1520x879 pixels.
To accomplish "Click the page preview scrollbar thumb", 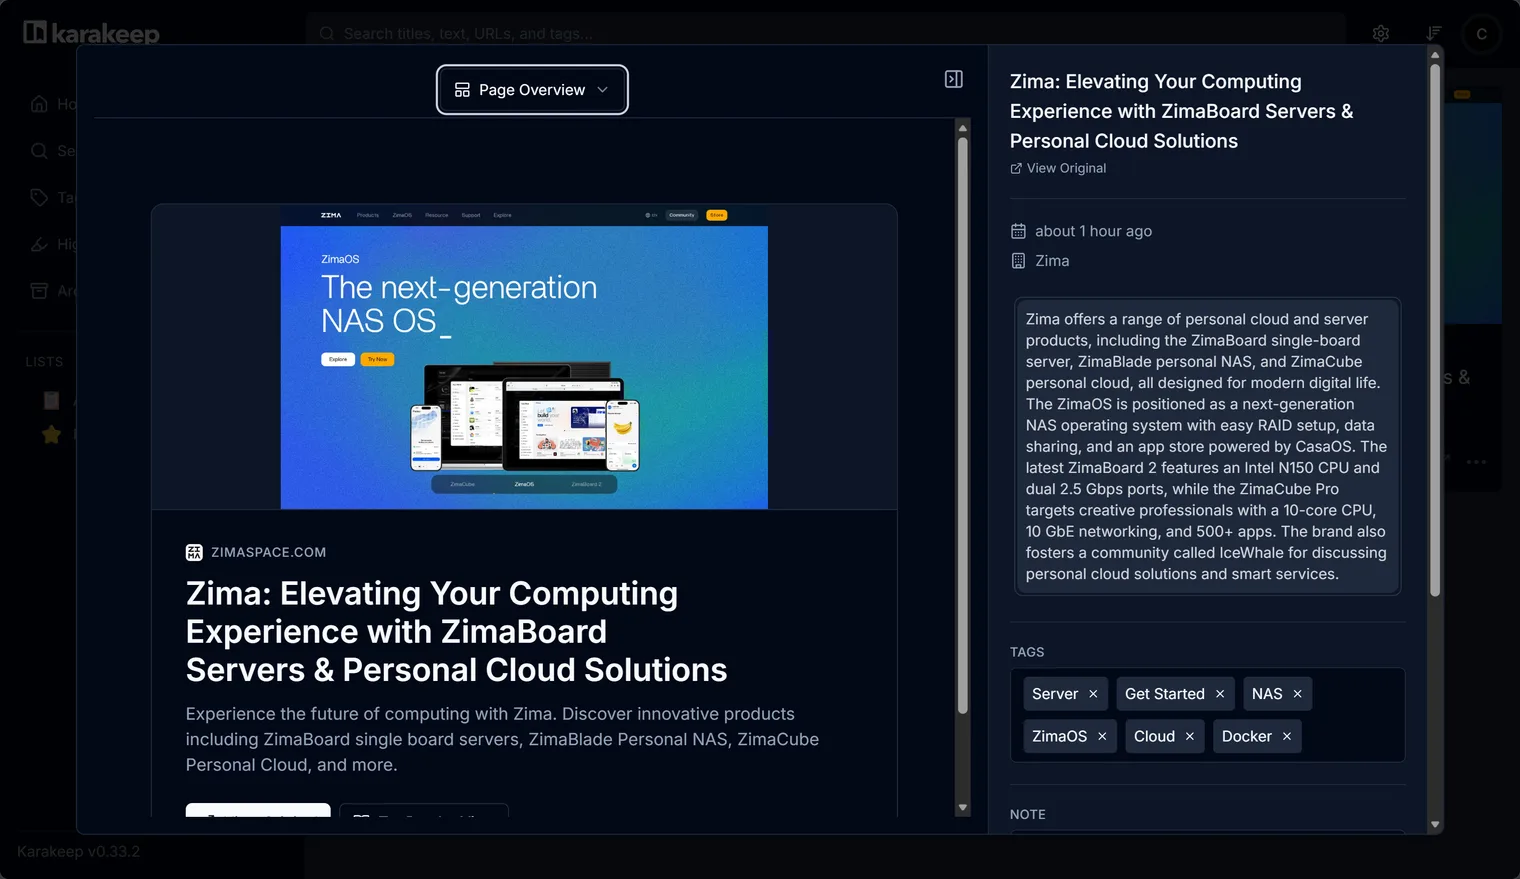I will coord(963,426).
